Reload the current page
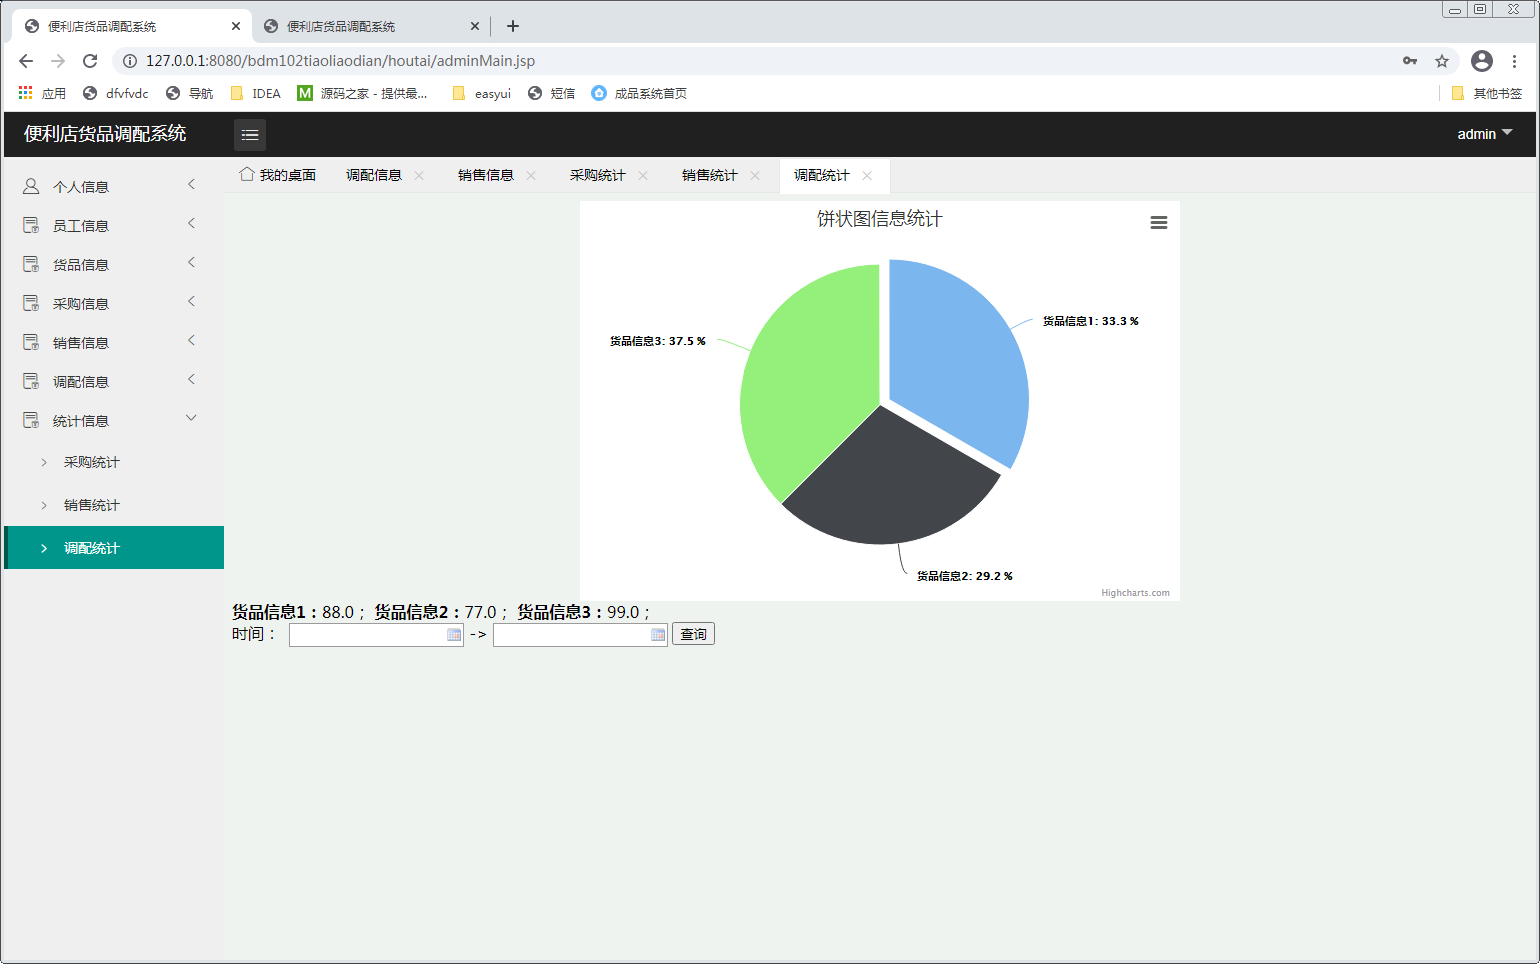The image size is (1540, 964). tap(90, 61)
